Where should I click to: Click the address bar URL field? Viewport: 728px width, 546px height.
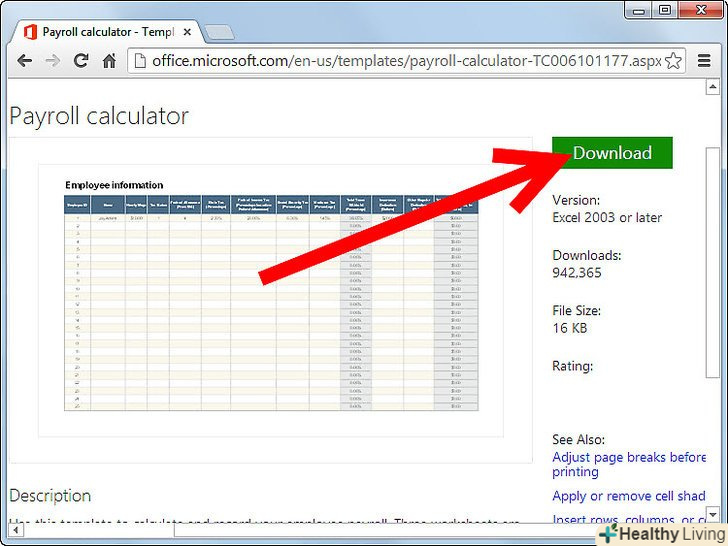406,61
